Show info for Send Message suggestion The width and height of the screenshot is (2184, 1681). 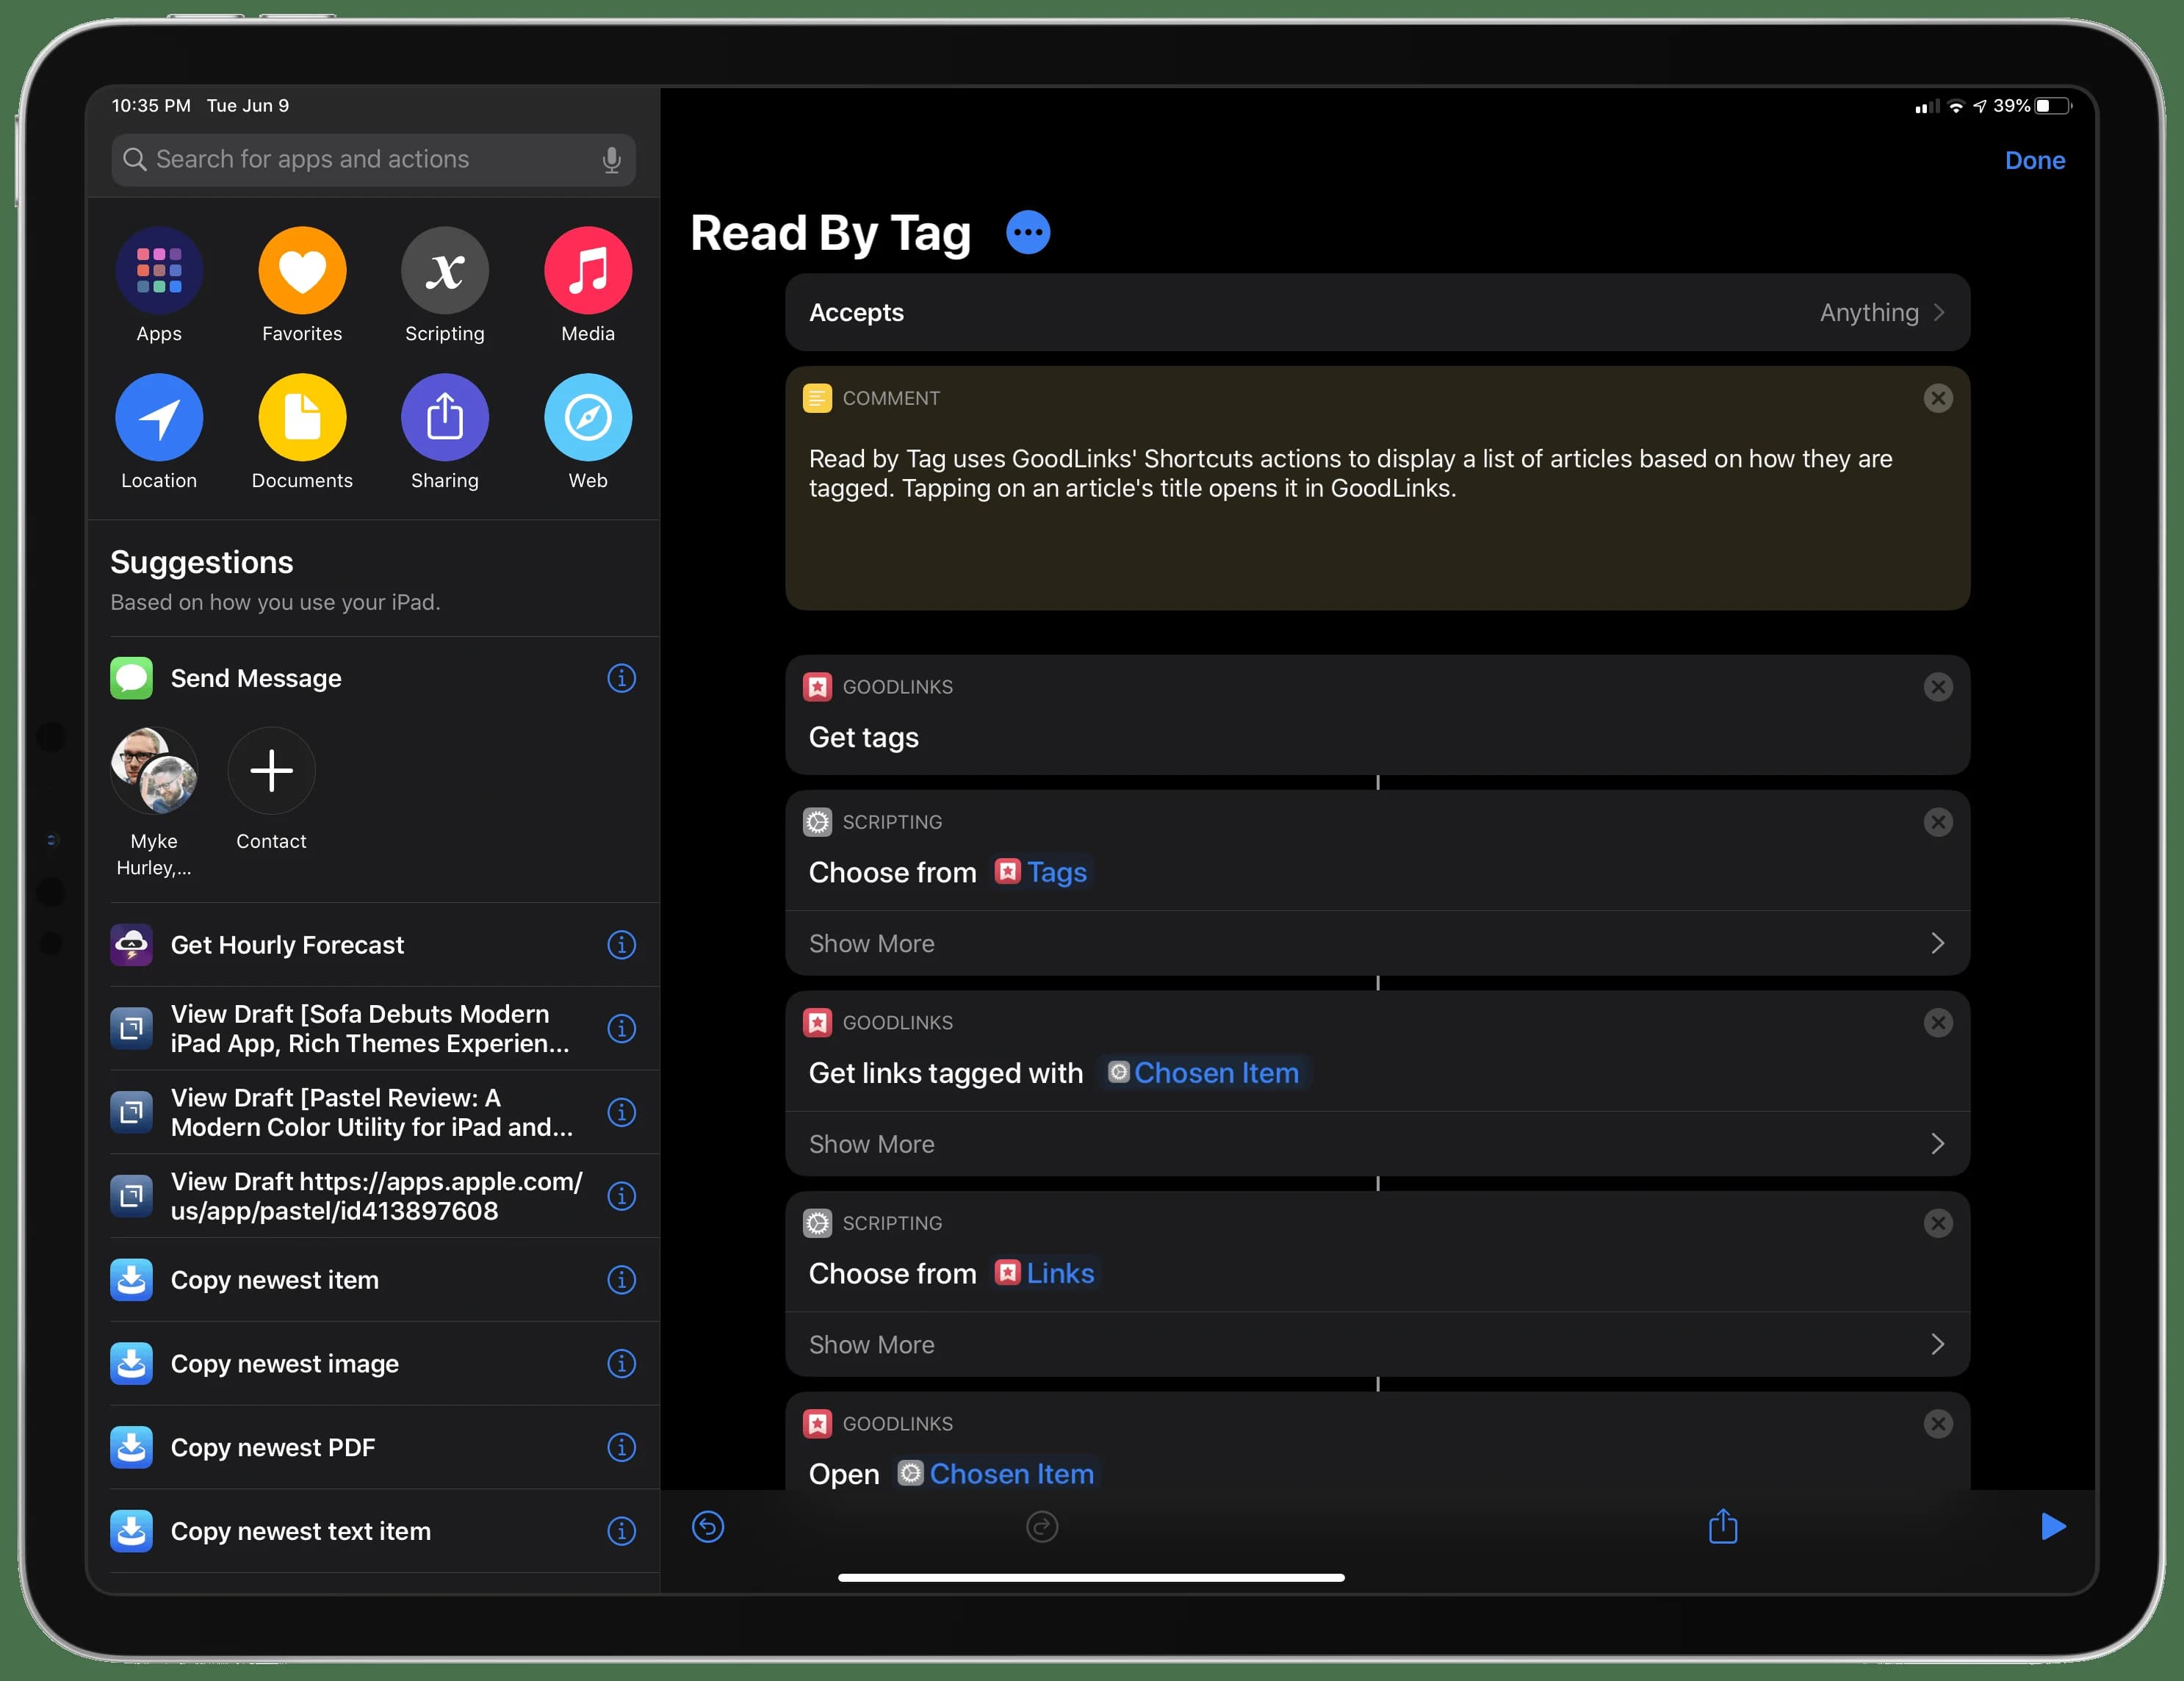[621, 678]
